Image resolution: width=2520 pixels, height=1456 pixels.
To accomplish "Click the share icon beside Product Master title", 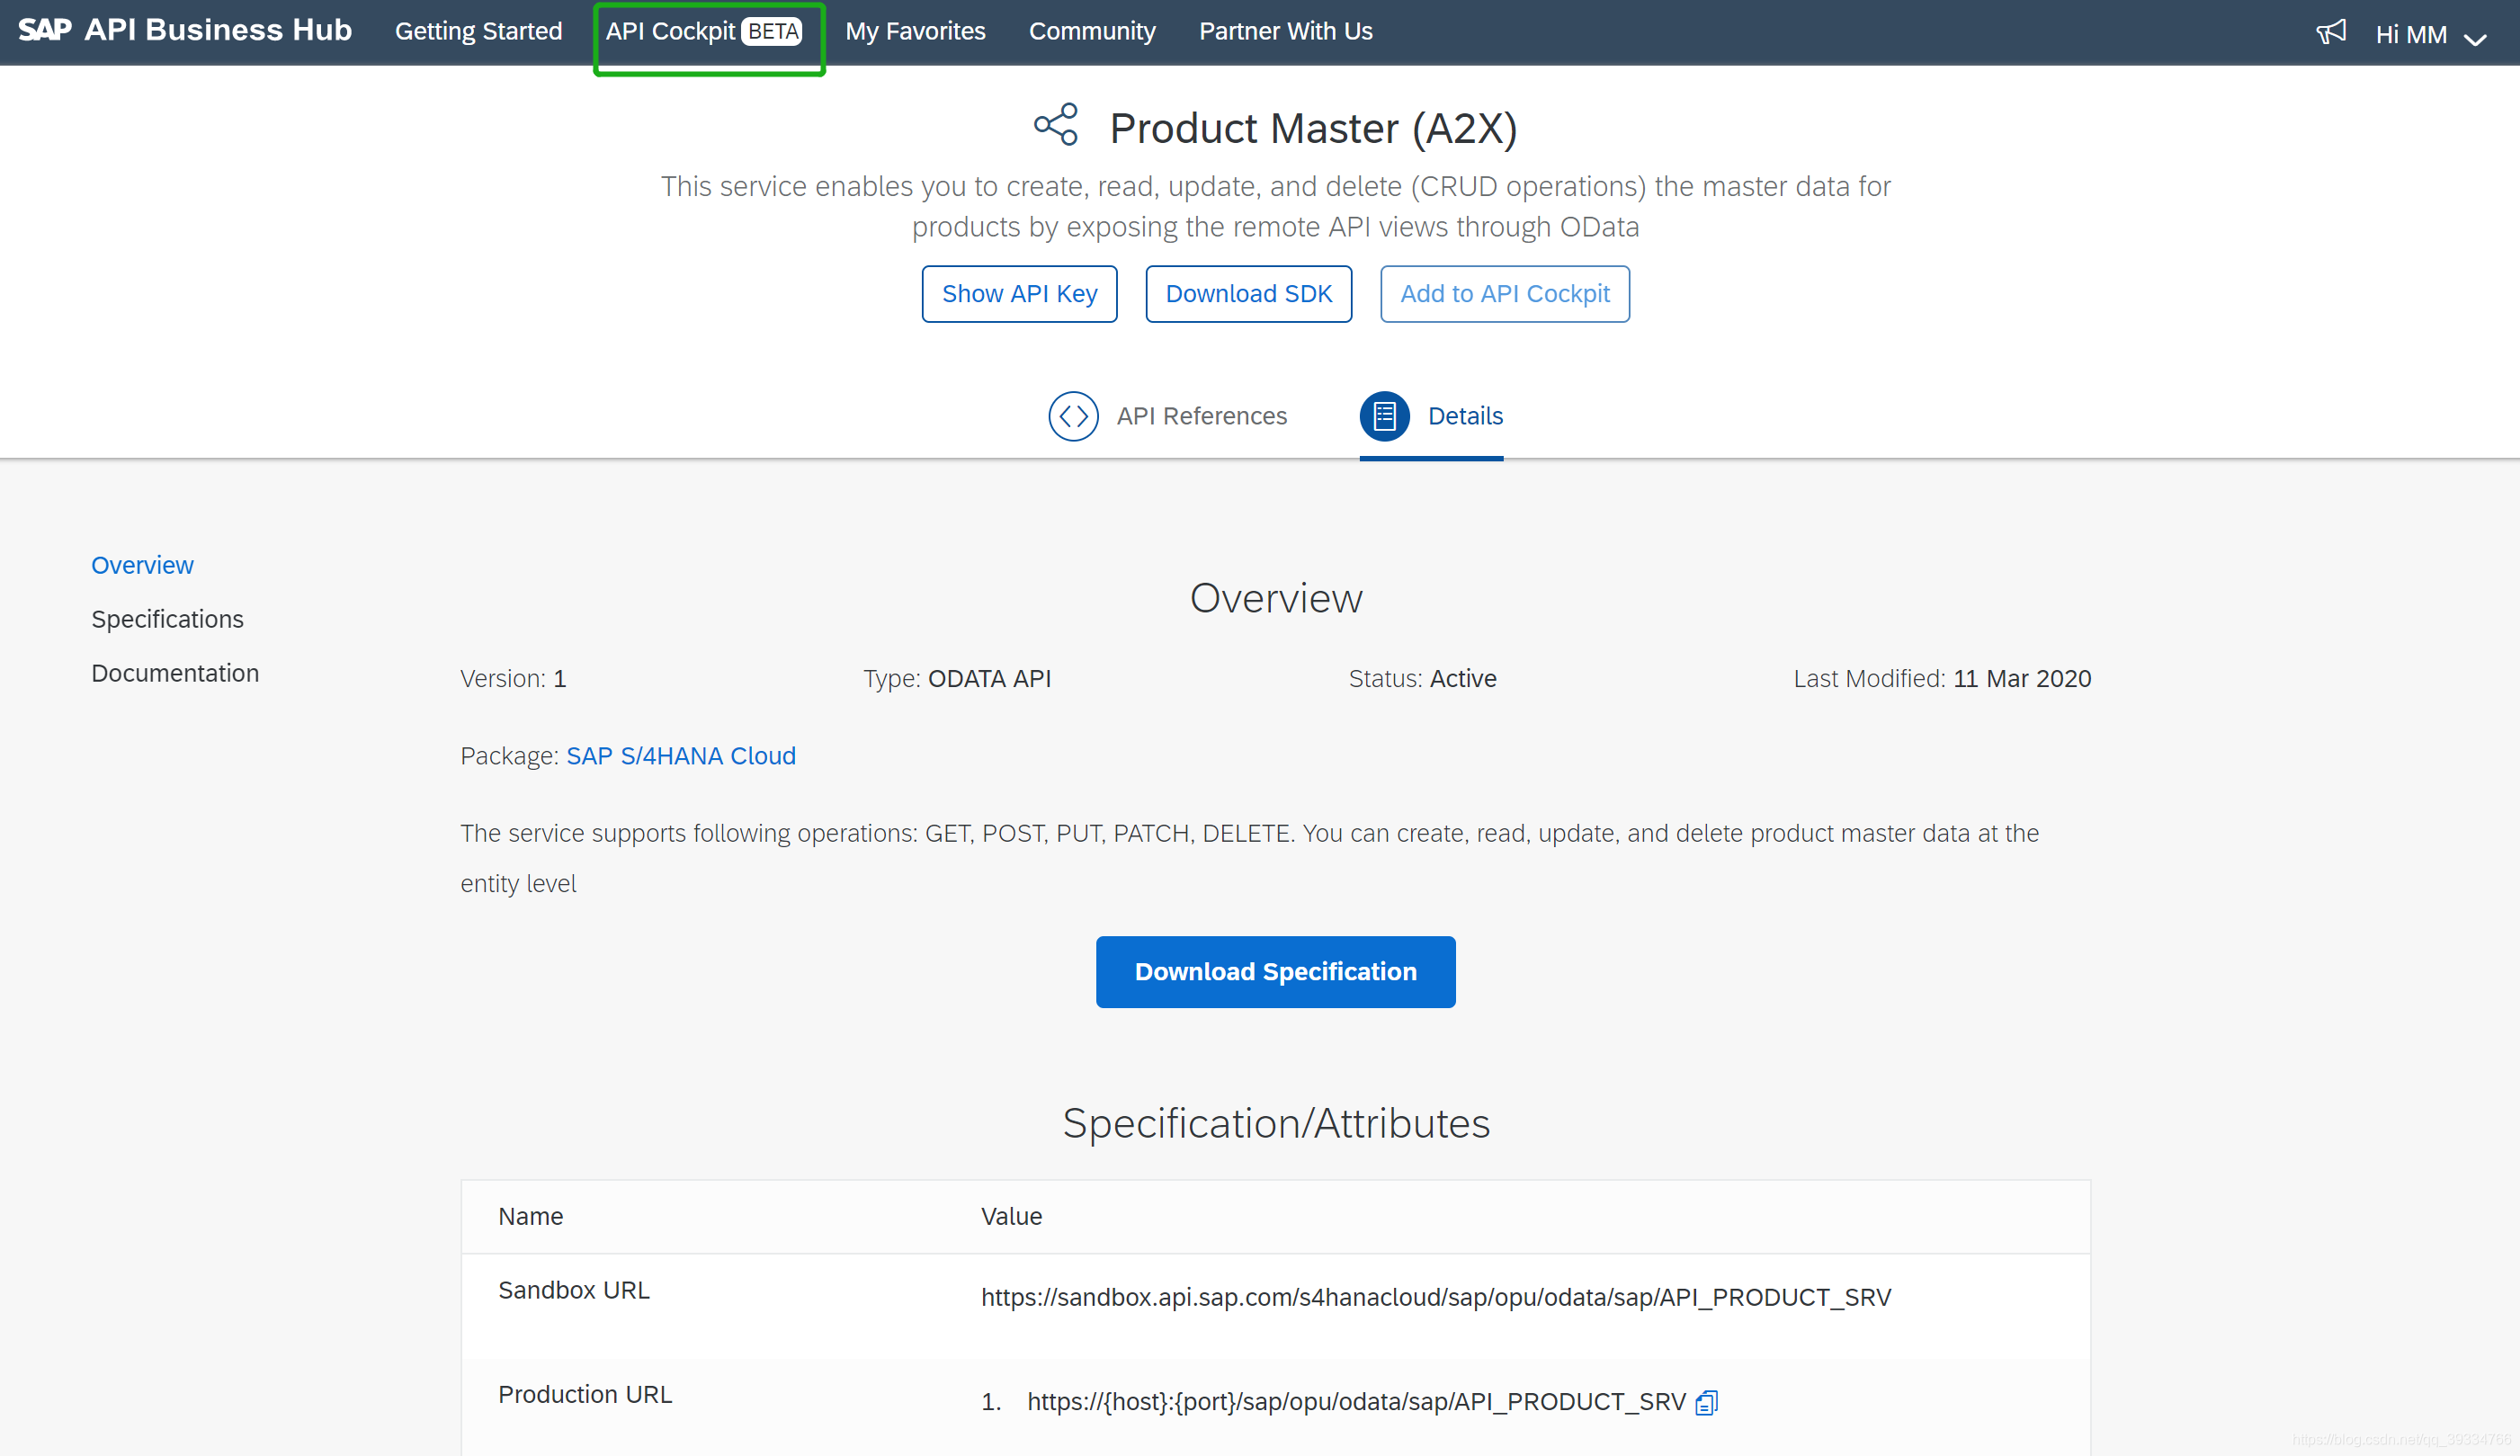I will pyautogui.click(x=1055, y=125).
